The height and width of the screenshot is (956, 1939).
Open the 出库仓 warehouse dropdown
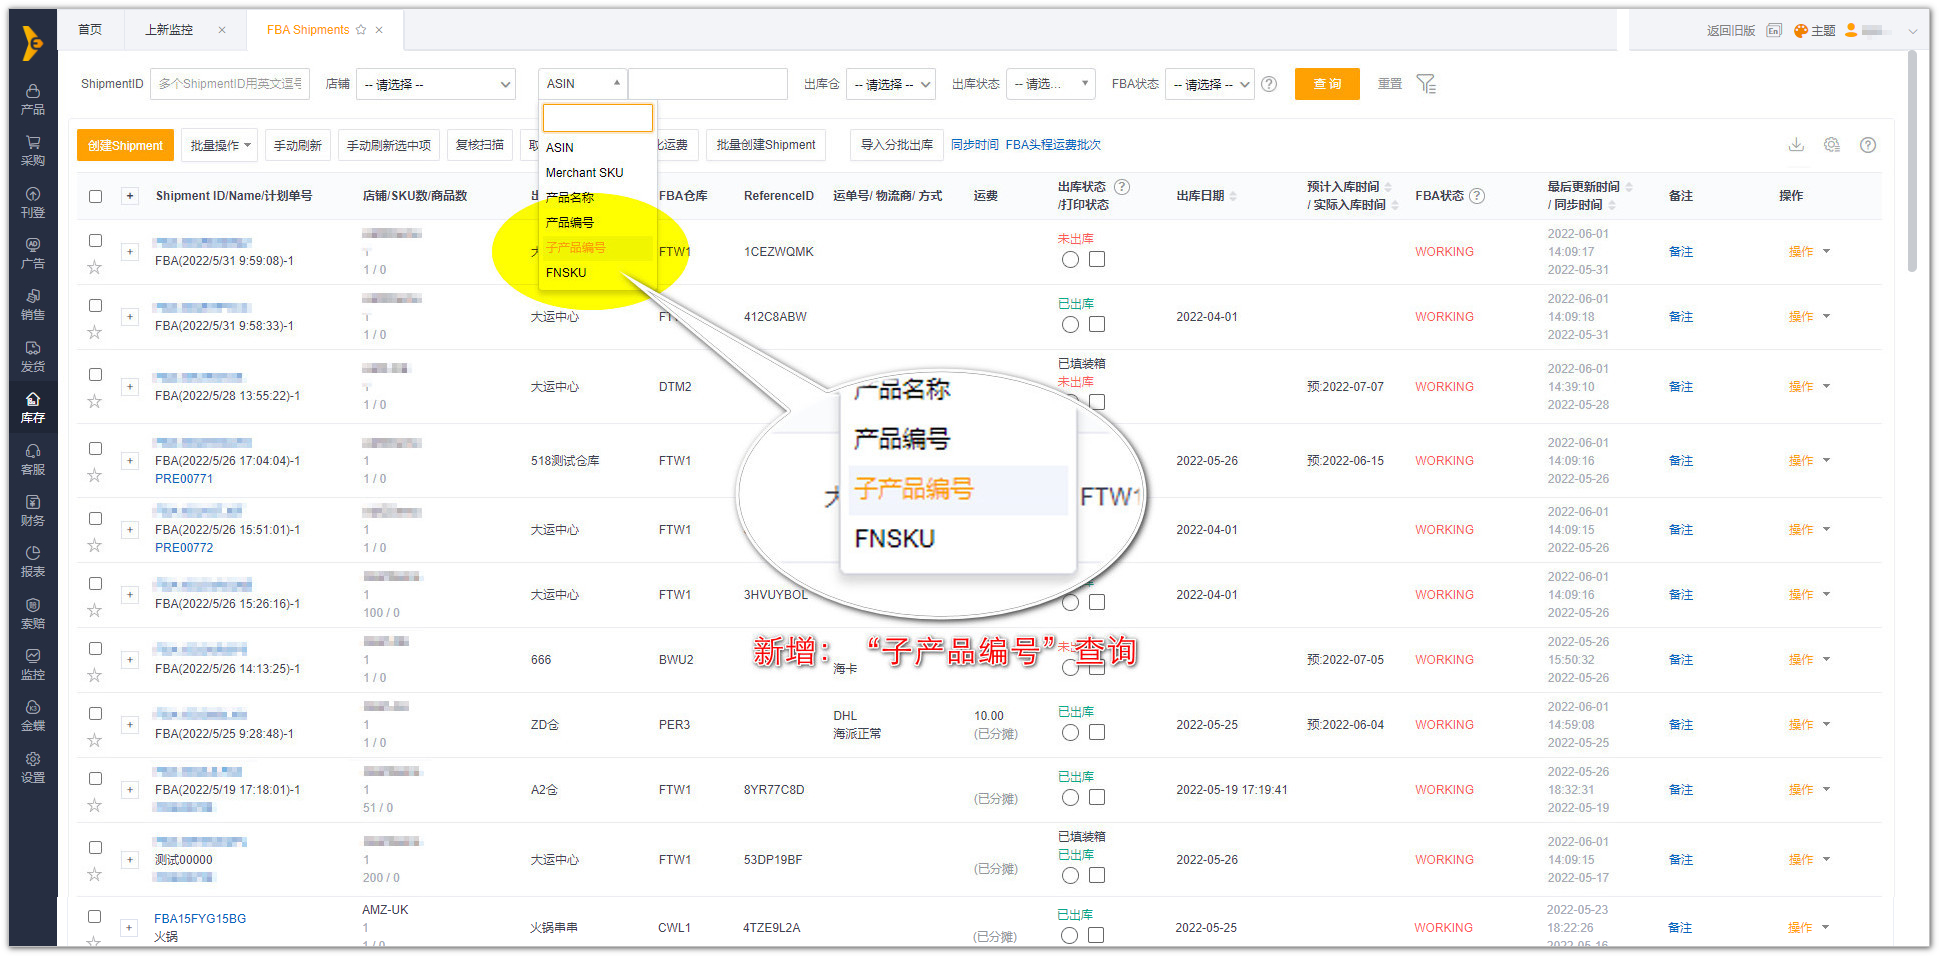point(891,84)
